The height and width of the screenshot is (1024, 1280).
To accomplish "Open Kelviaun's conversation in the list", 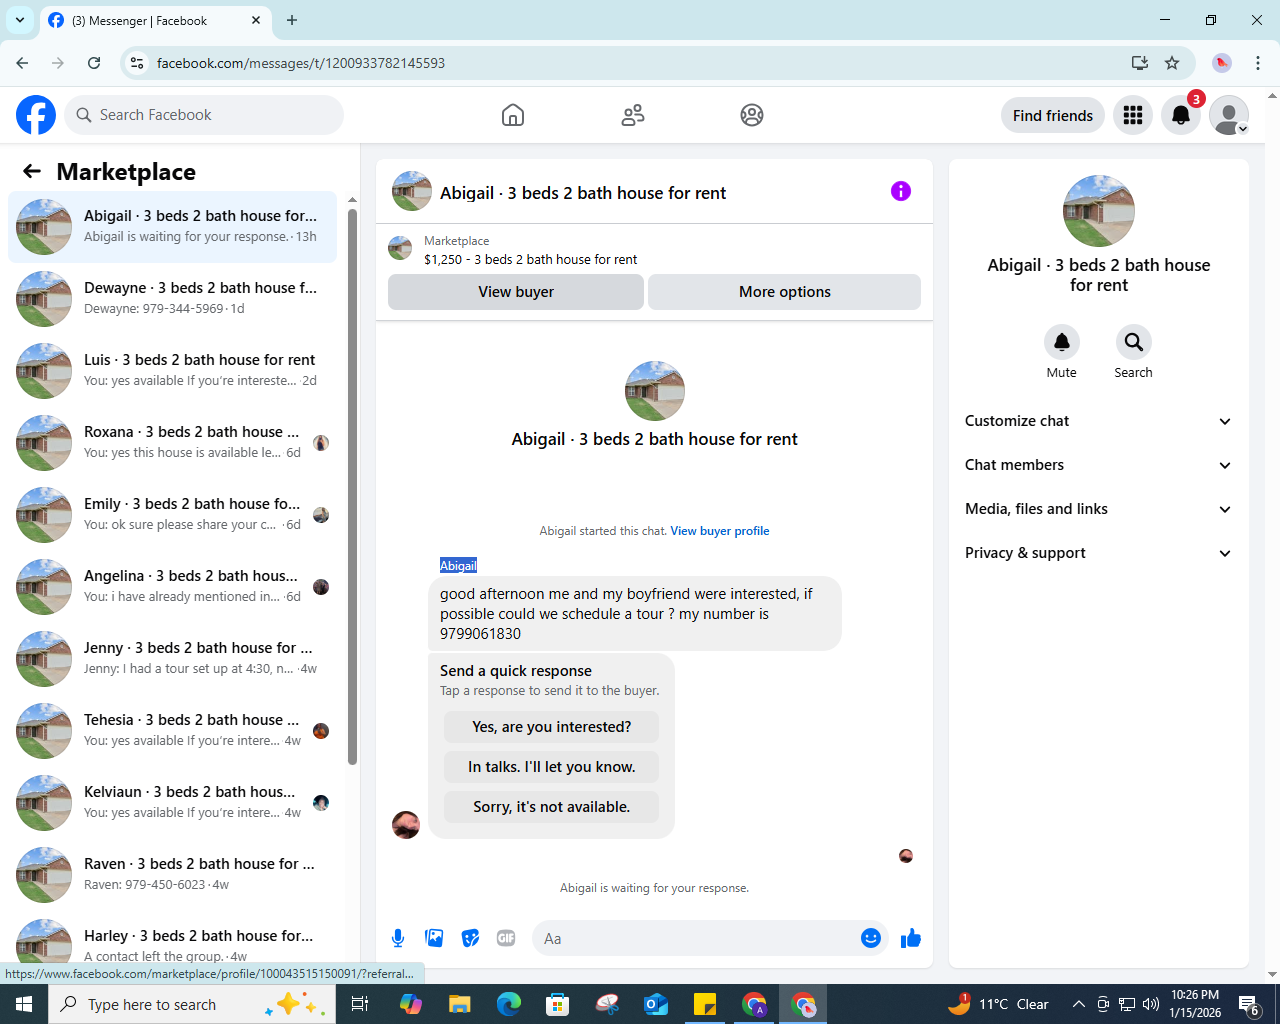I will coord(172,802).
